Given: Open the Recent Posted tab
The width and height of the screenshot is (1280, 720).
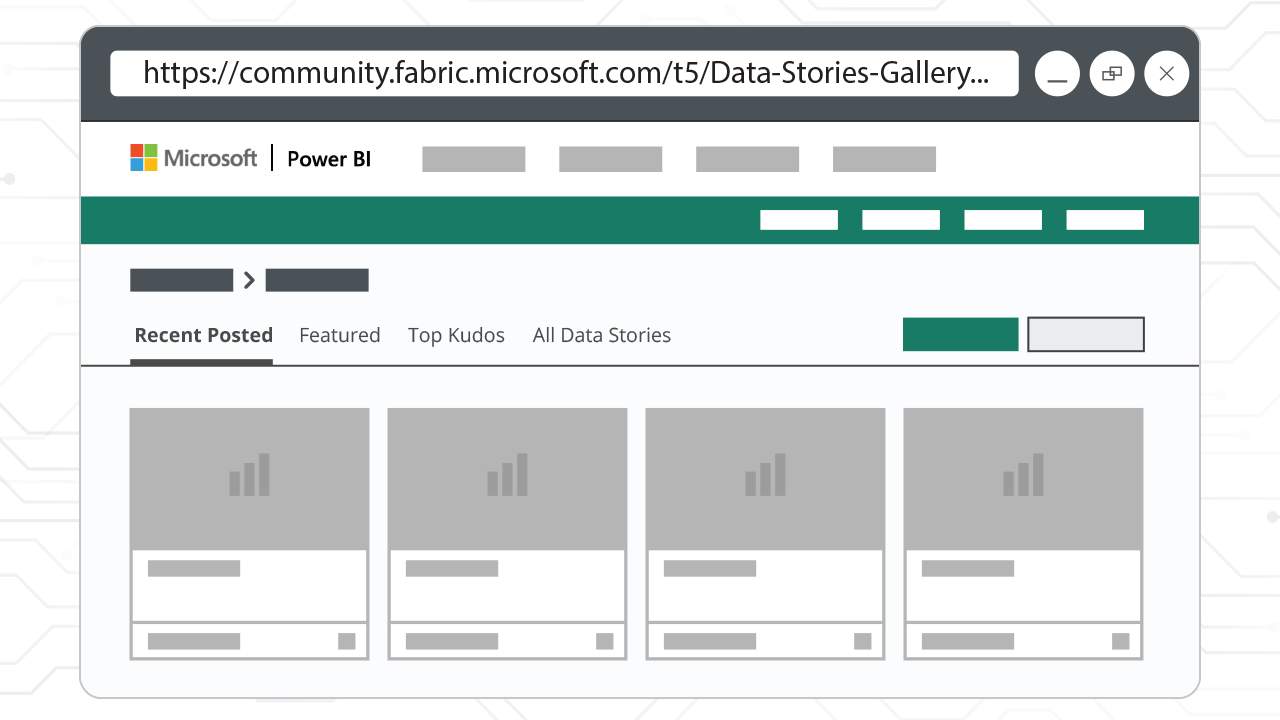Looking at the screenshot, I should [x=203, y=335].
